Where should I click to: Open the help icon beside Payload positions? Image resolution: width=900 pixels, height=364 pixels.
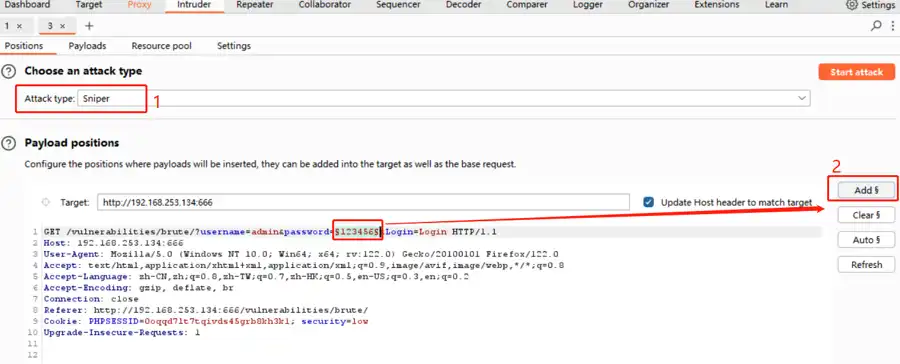point(8,144)
